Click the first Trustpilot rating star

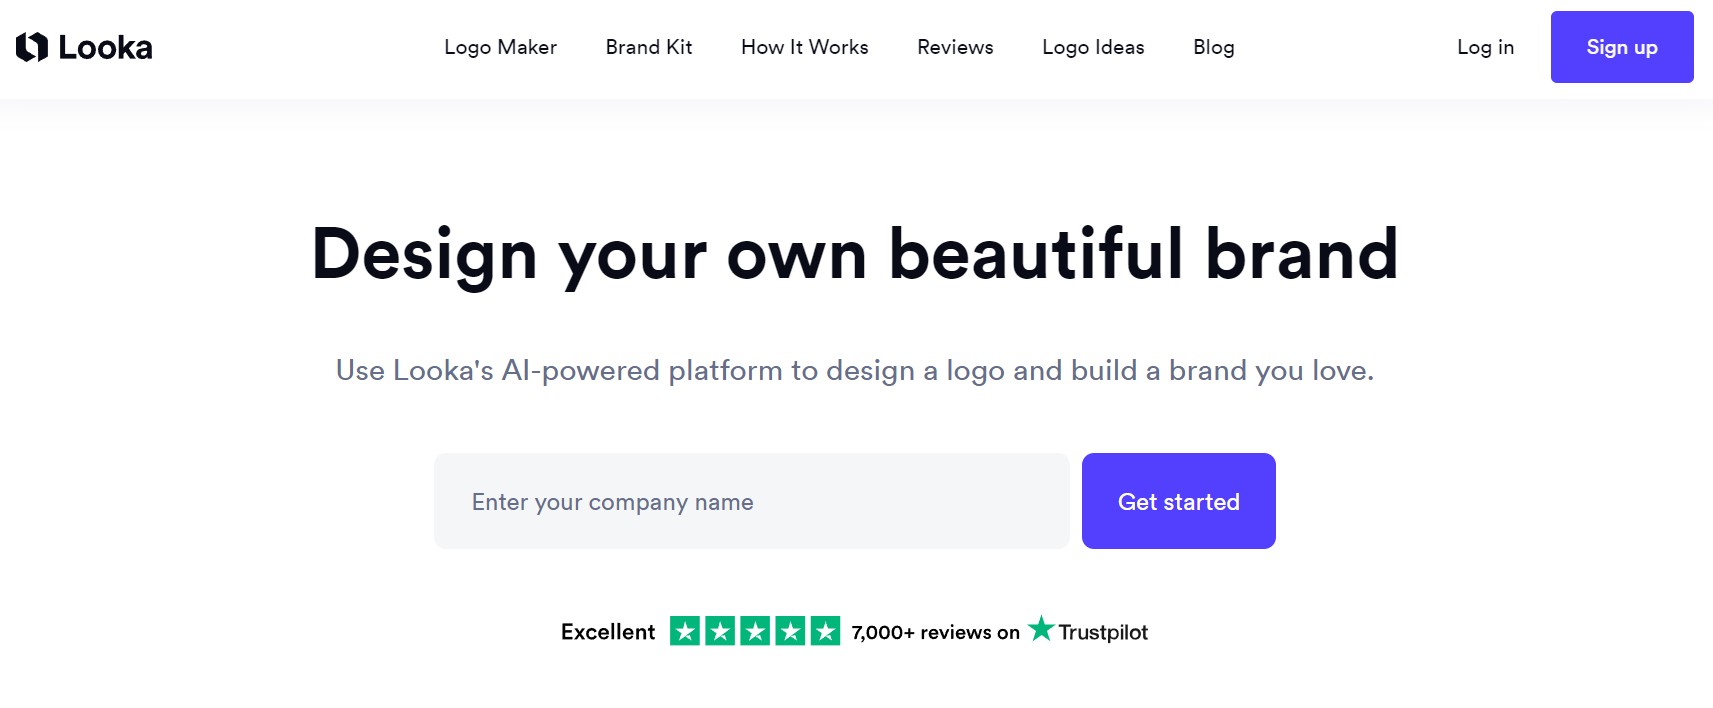[x=685, y=631]
